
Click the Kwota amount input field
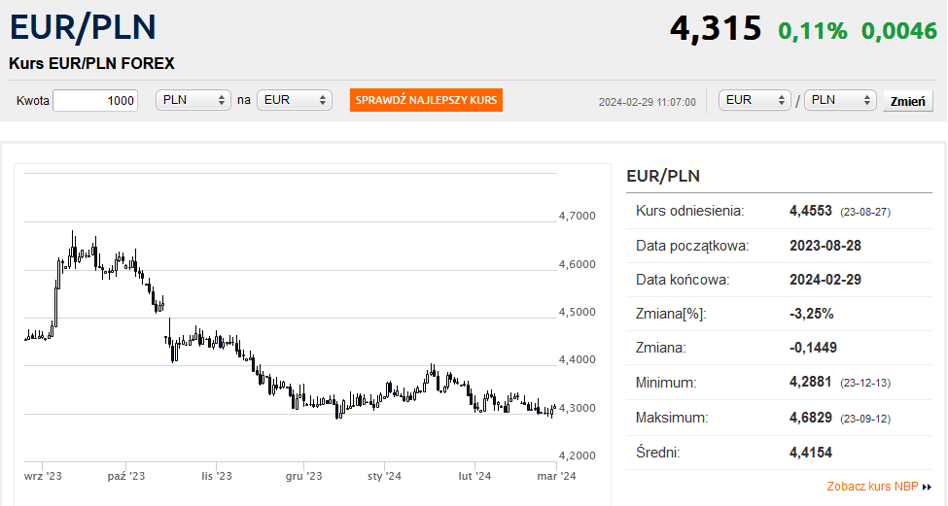95,100
